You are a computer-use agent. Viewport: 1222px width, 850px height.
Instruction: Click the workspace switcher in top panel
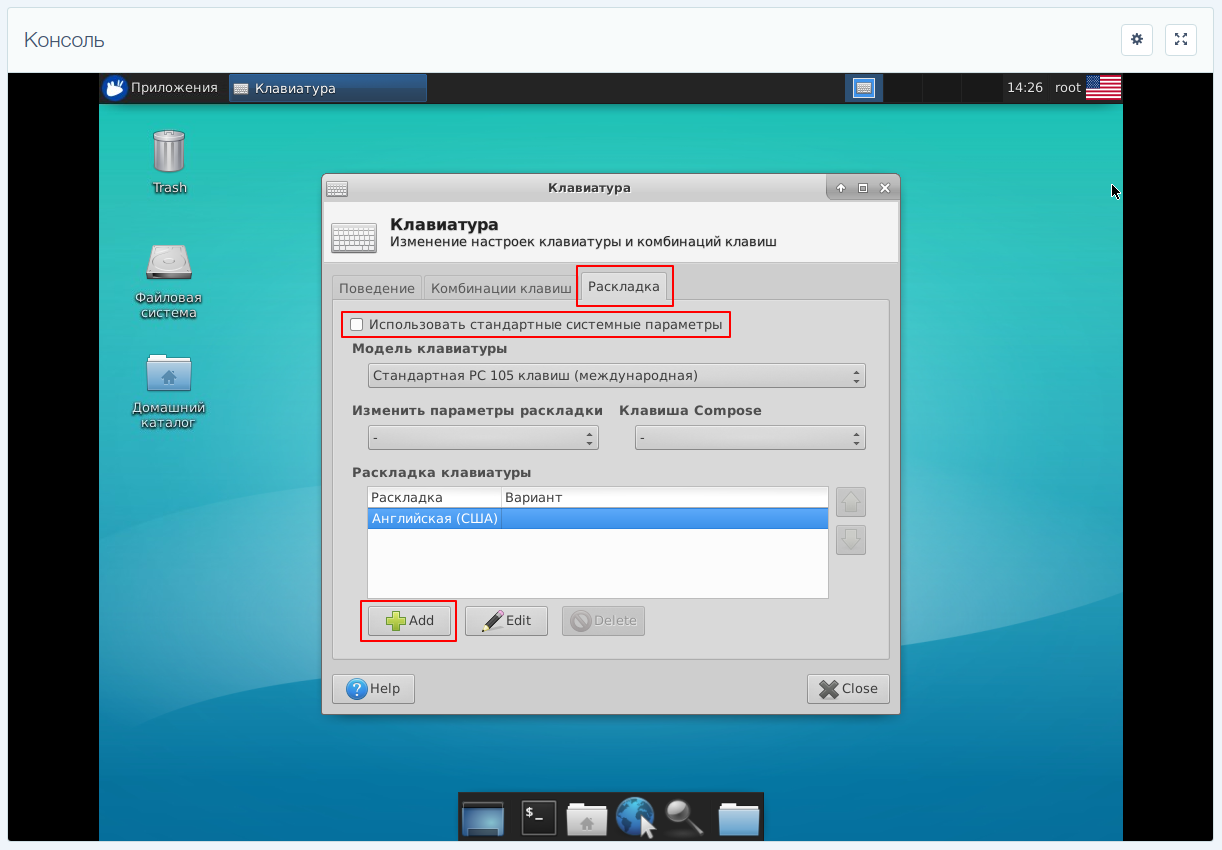pyautogui.click(x=865, y=88)
